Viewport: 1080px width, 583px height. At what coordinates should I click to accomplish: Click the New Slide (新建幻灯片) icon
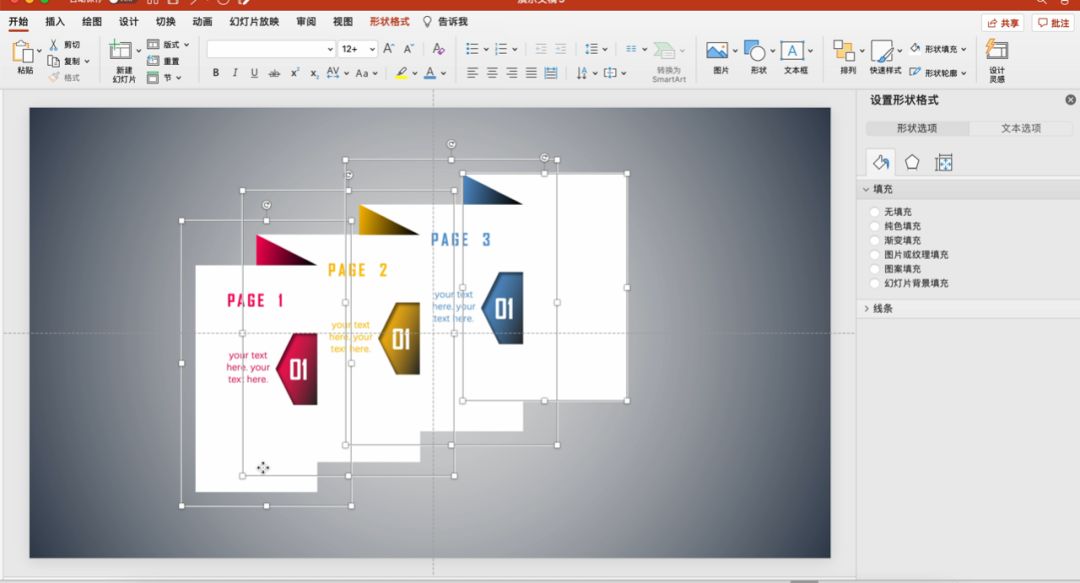pyautogui.click(x=121, y=50)
